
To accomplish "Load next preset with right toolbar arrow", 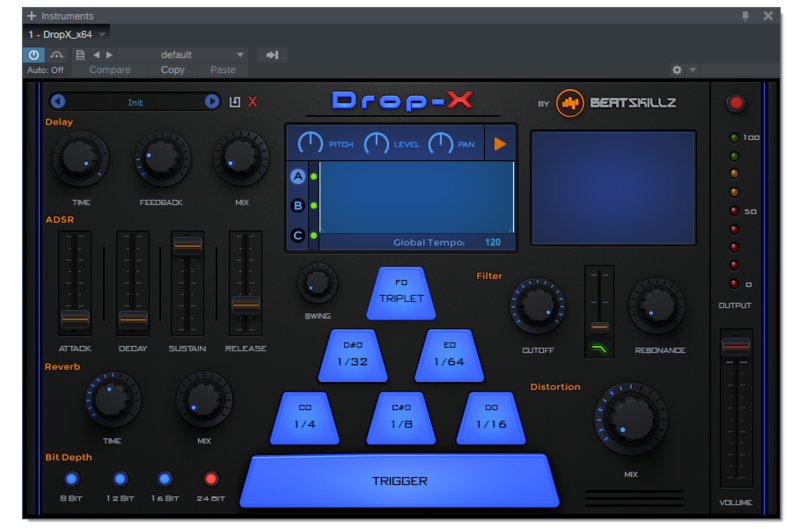I will [x=109, y=55].
